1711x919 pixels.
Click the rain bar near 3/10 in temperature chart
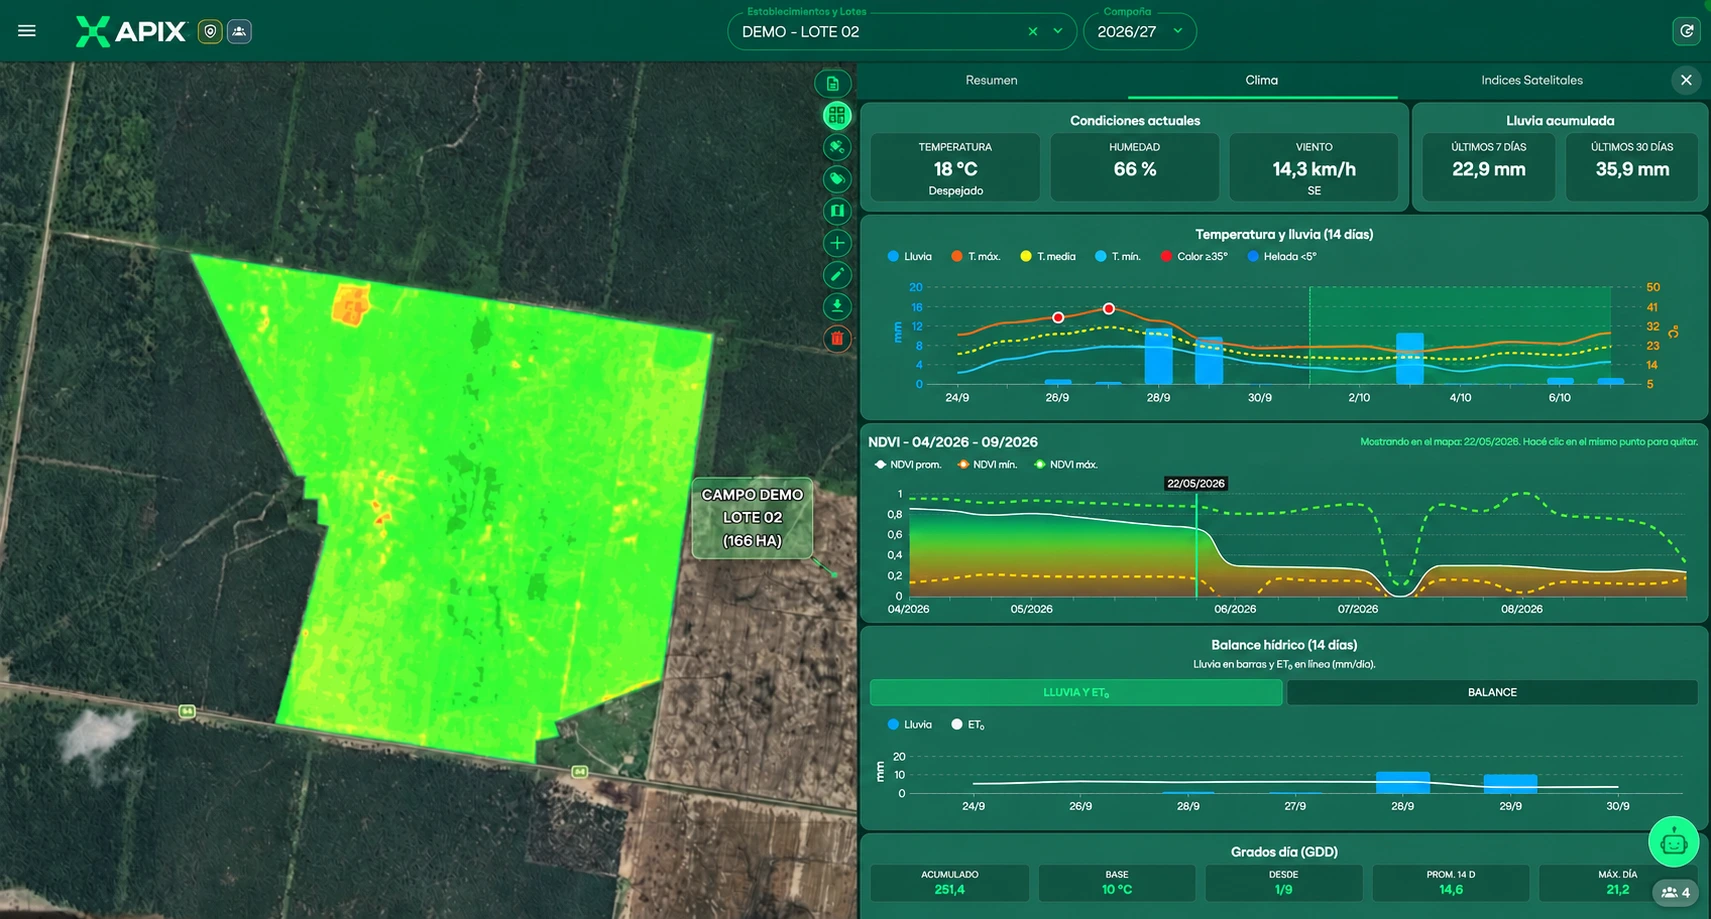coord(1409,358)
